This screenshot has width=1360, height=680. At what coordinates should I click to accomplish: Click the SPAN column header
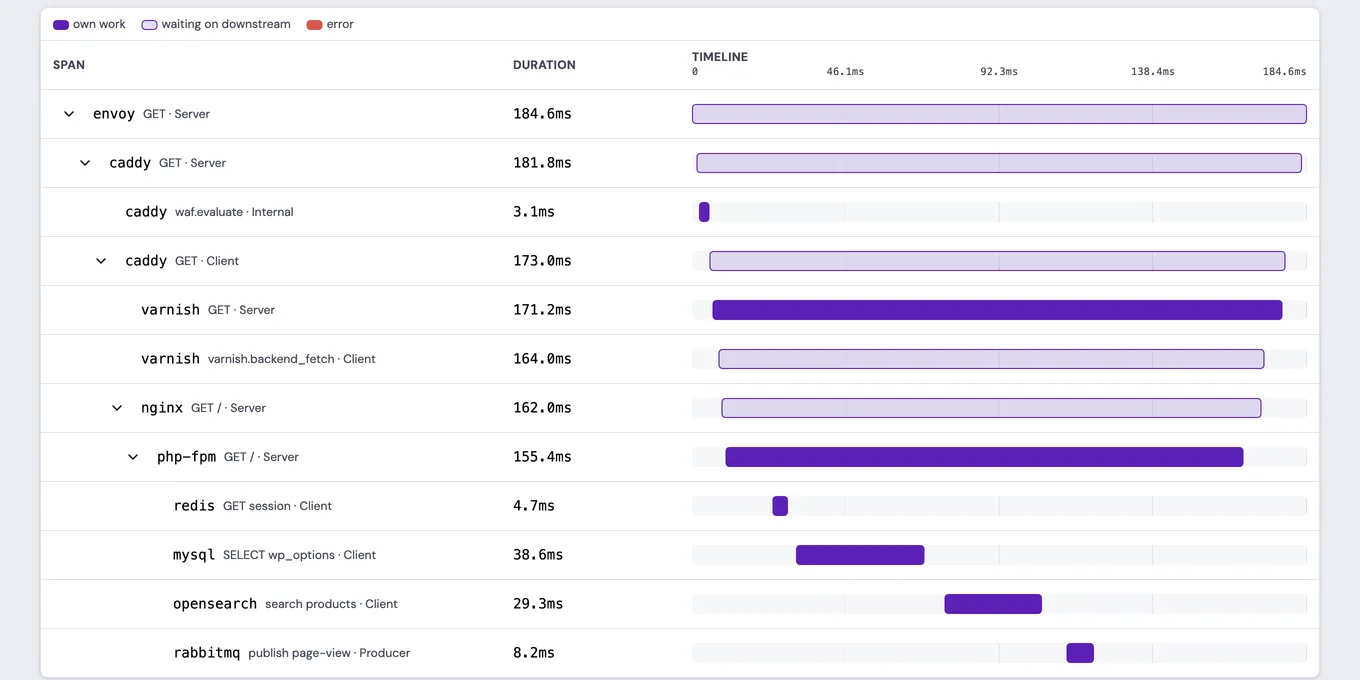pyautogui.click(x=69, y=65)
